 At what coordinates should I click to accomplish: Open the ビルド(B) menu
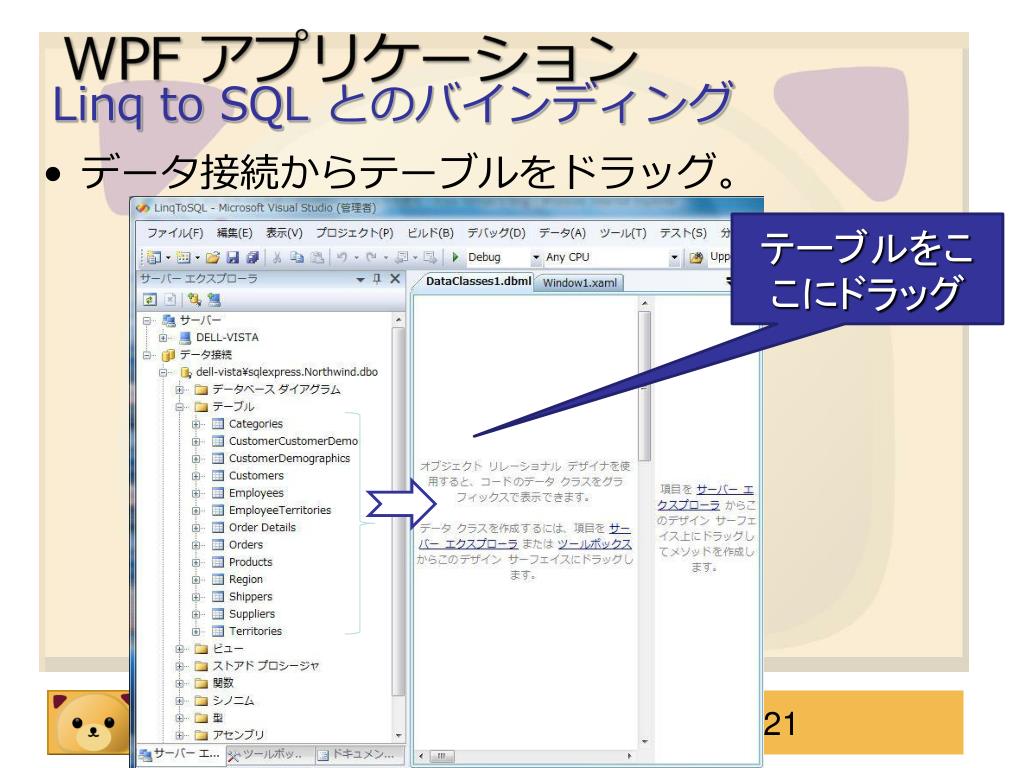430,233
